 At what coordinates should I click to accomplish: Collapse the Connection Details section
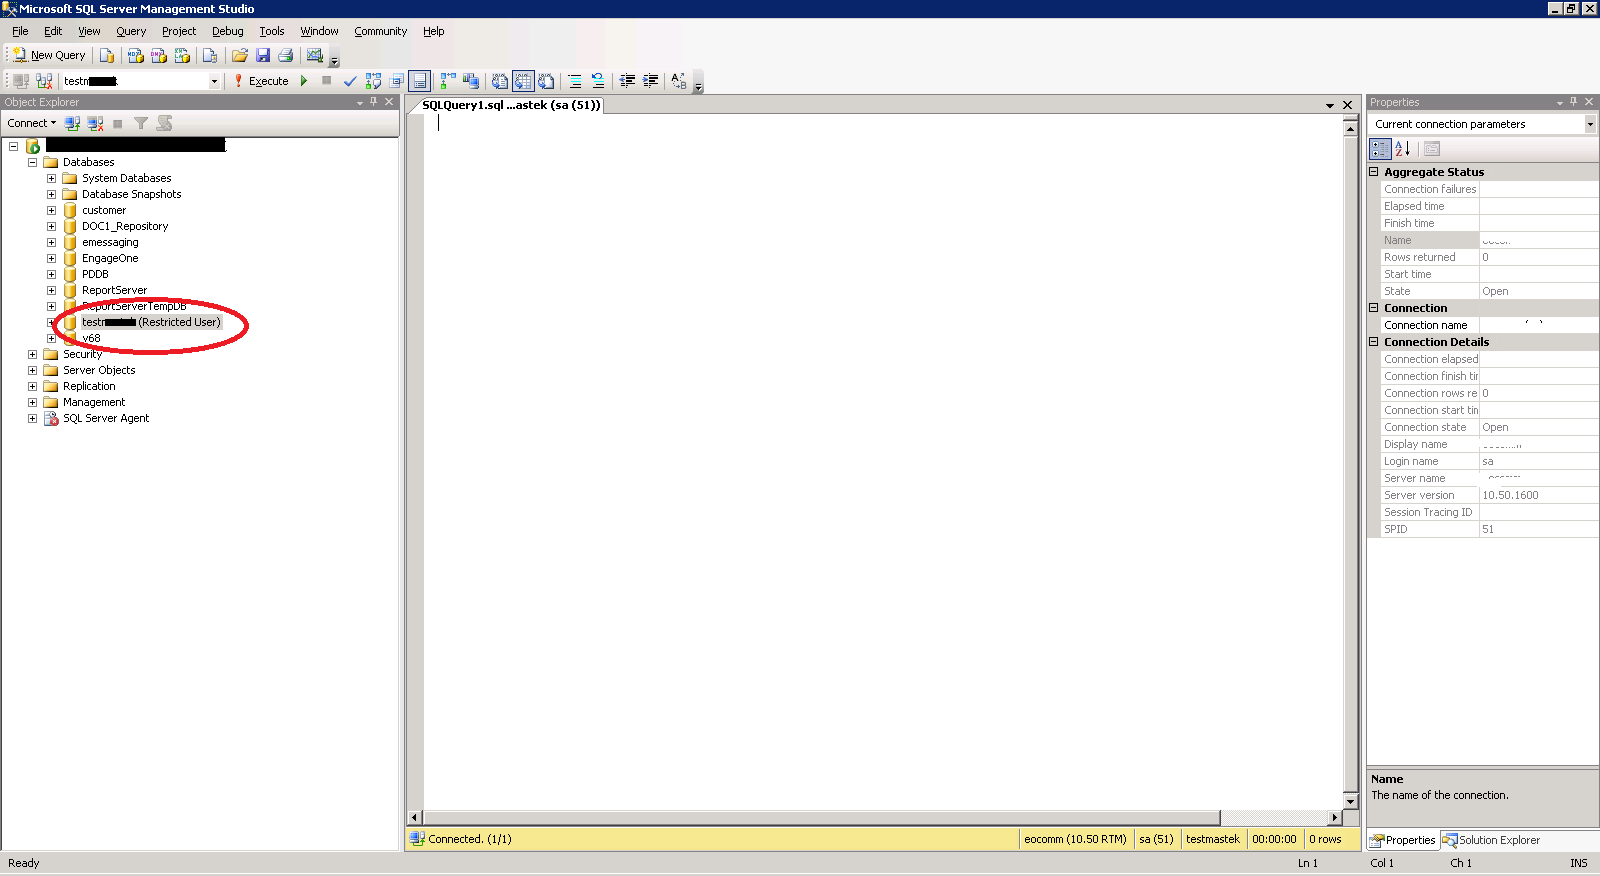click(1374, 342)
